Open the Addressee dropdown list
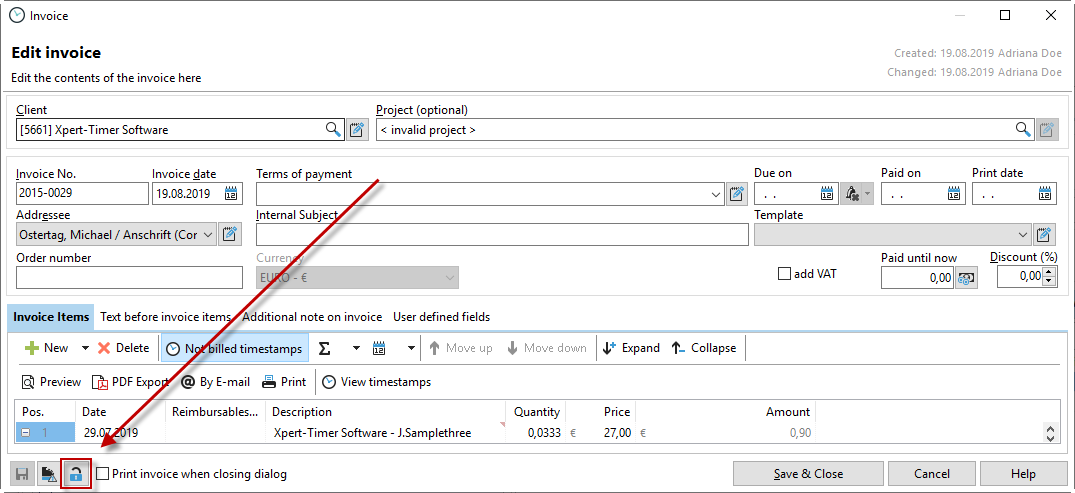This screenshot has width=1075, height=493. (207, 235)
